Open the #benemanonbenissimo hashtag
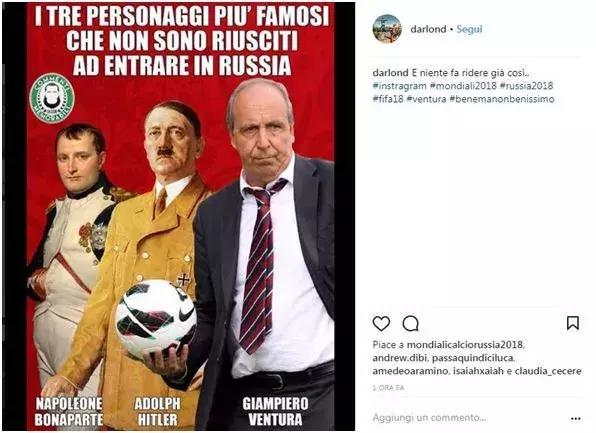 point(502,99)
